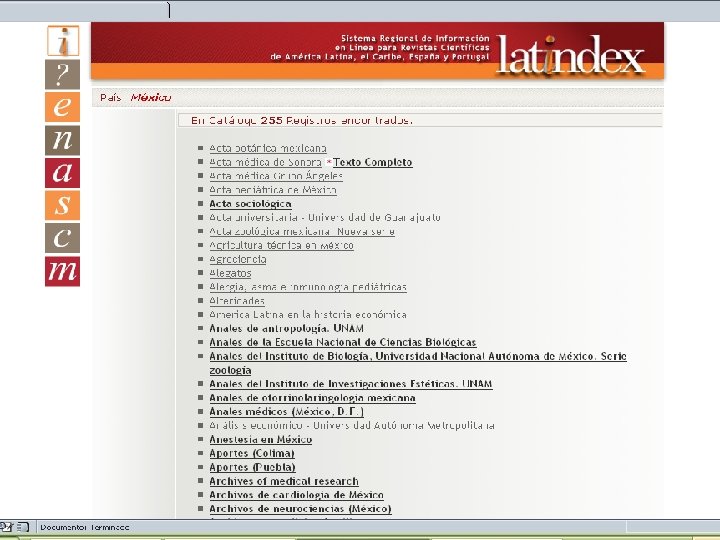Click the 'Documento: Terminado' status text

click(x=85, y=527)
